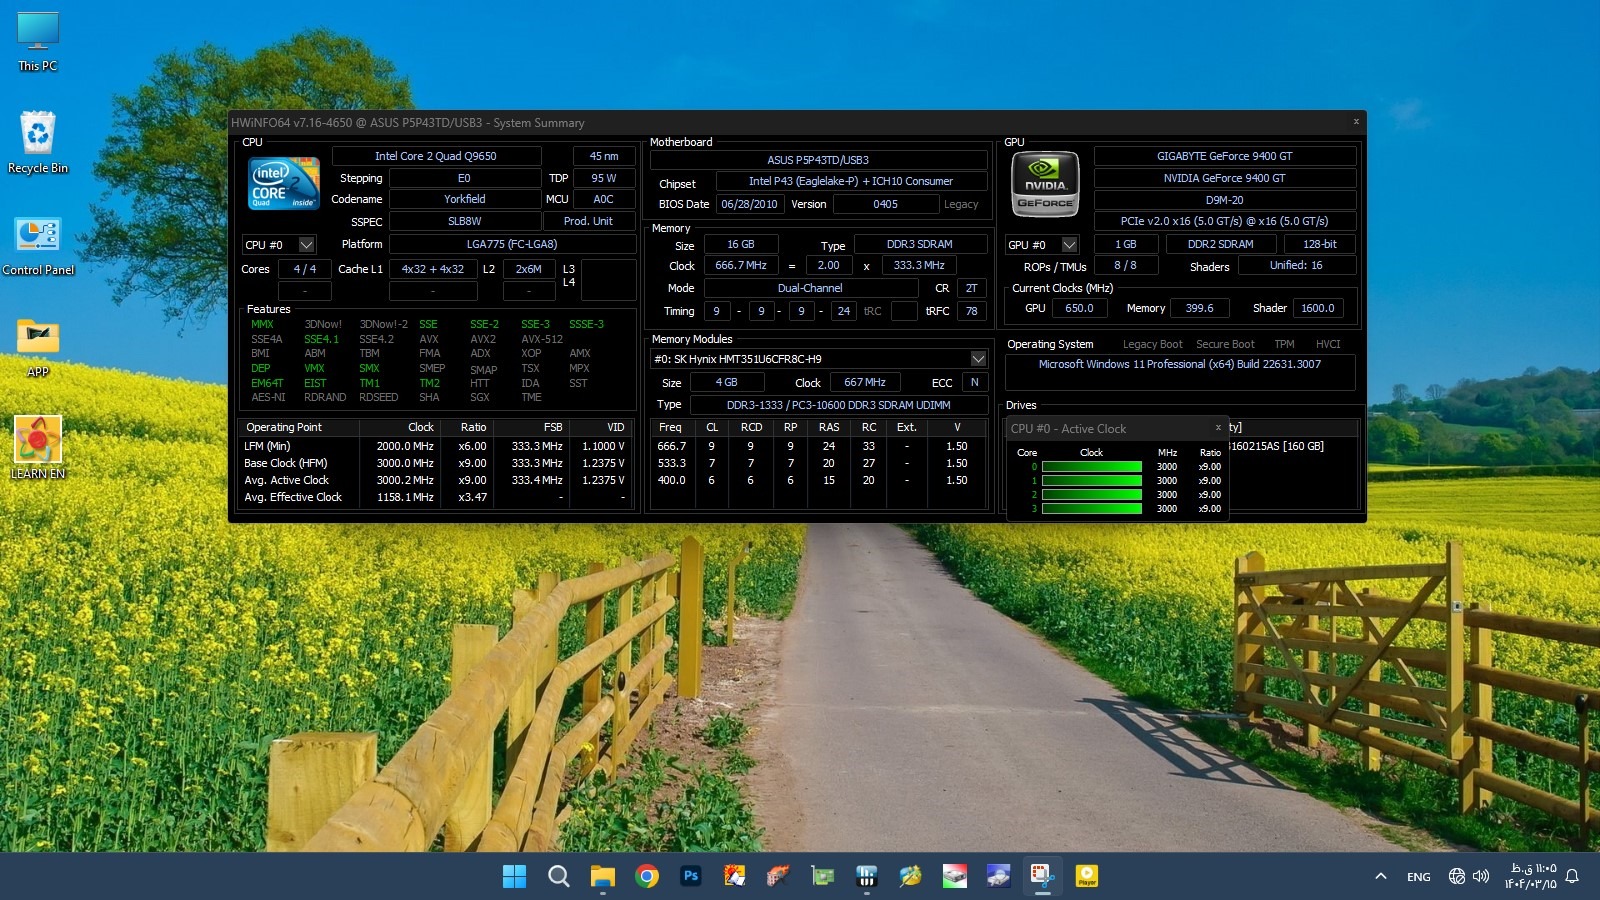Expand the GPU #0 selector dropdown
This screenshot has width=1600, height=900.
coord(1069,245)
